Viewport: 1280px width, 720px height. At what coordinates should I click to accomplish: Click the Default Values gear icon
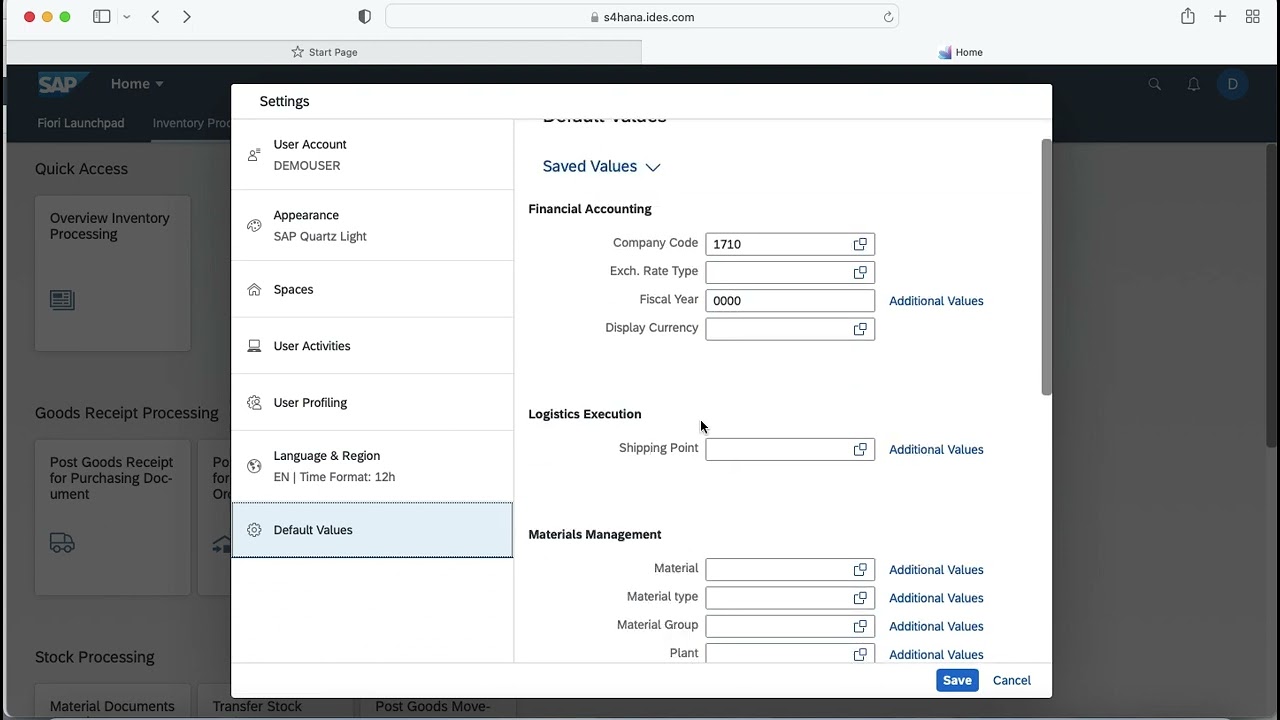tap(254, 530)
